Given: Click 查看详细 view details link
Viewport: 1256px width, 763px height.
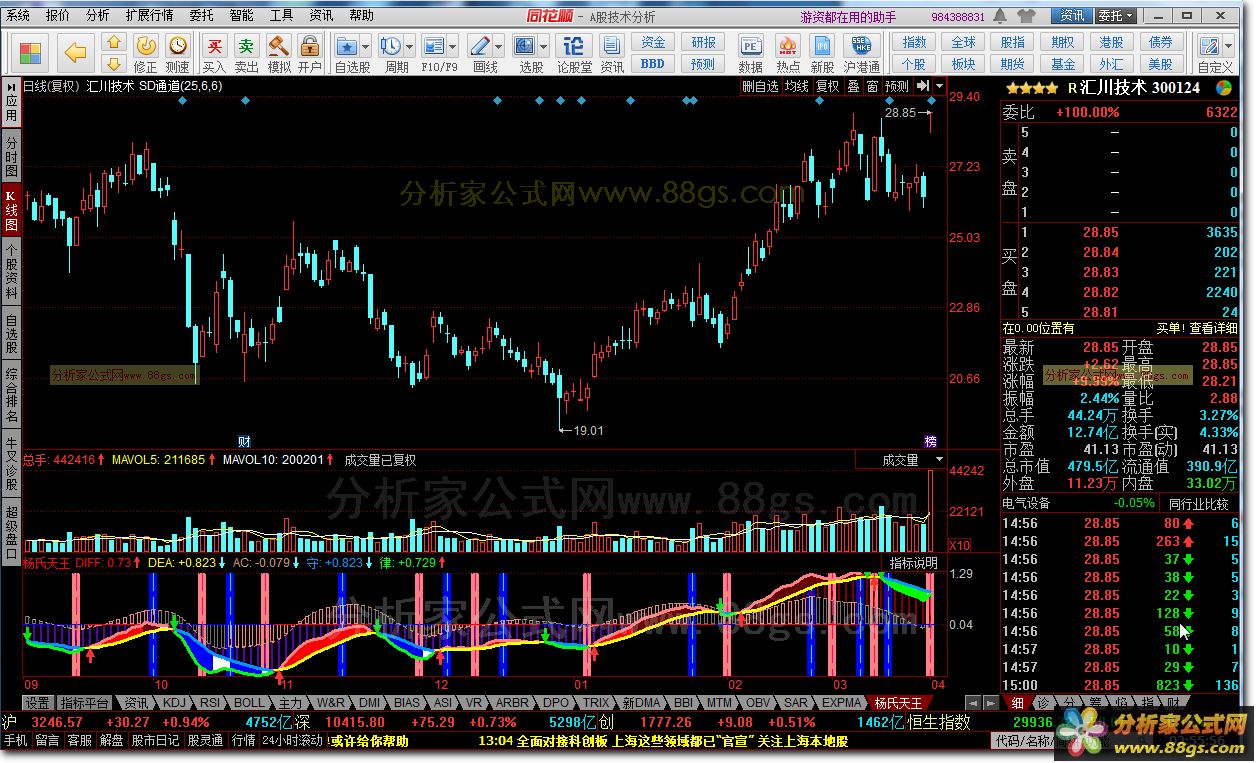Looking at the screenshot, I should tap(1213, 327).
